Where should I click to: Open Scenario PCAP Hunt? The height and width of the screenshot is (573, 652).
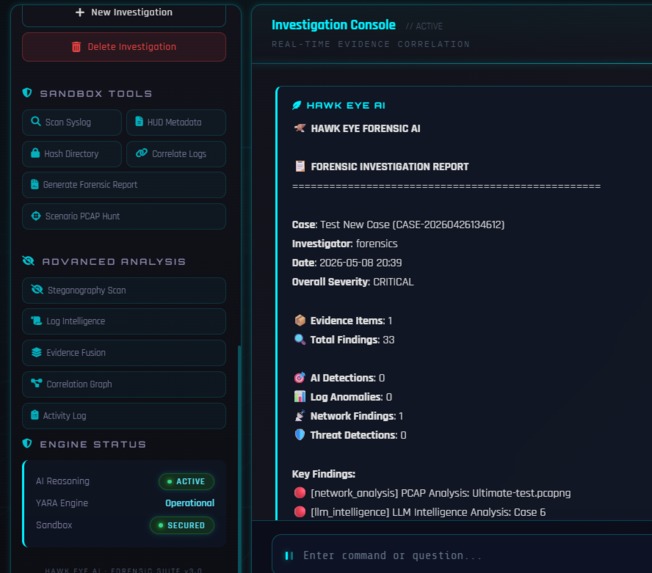click(124, 216)
